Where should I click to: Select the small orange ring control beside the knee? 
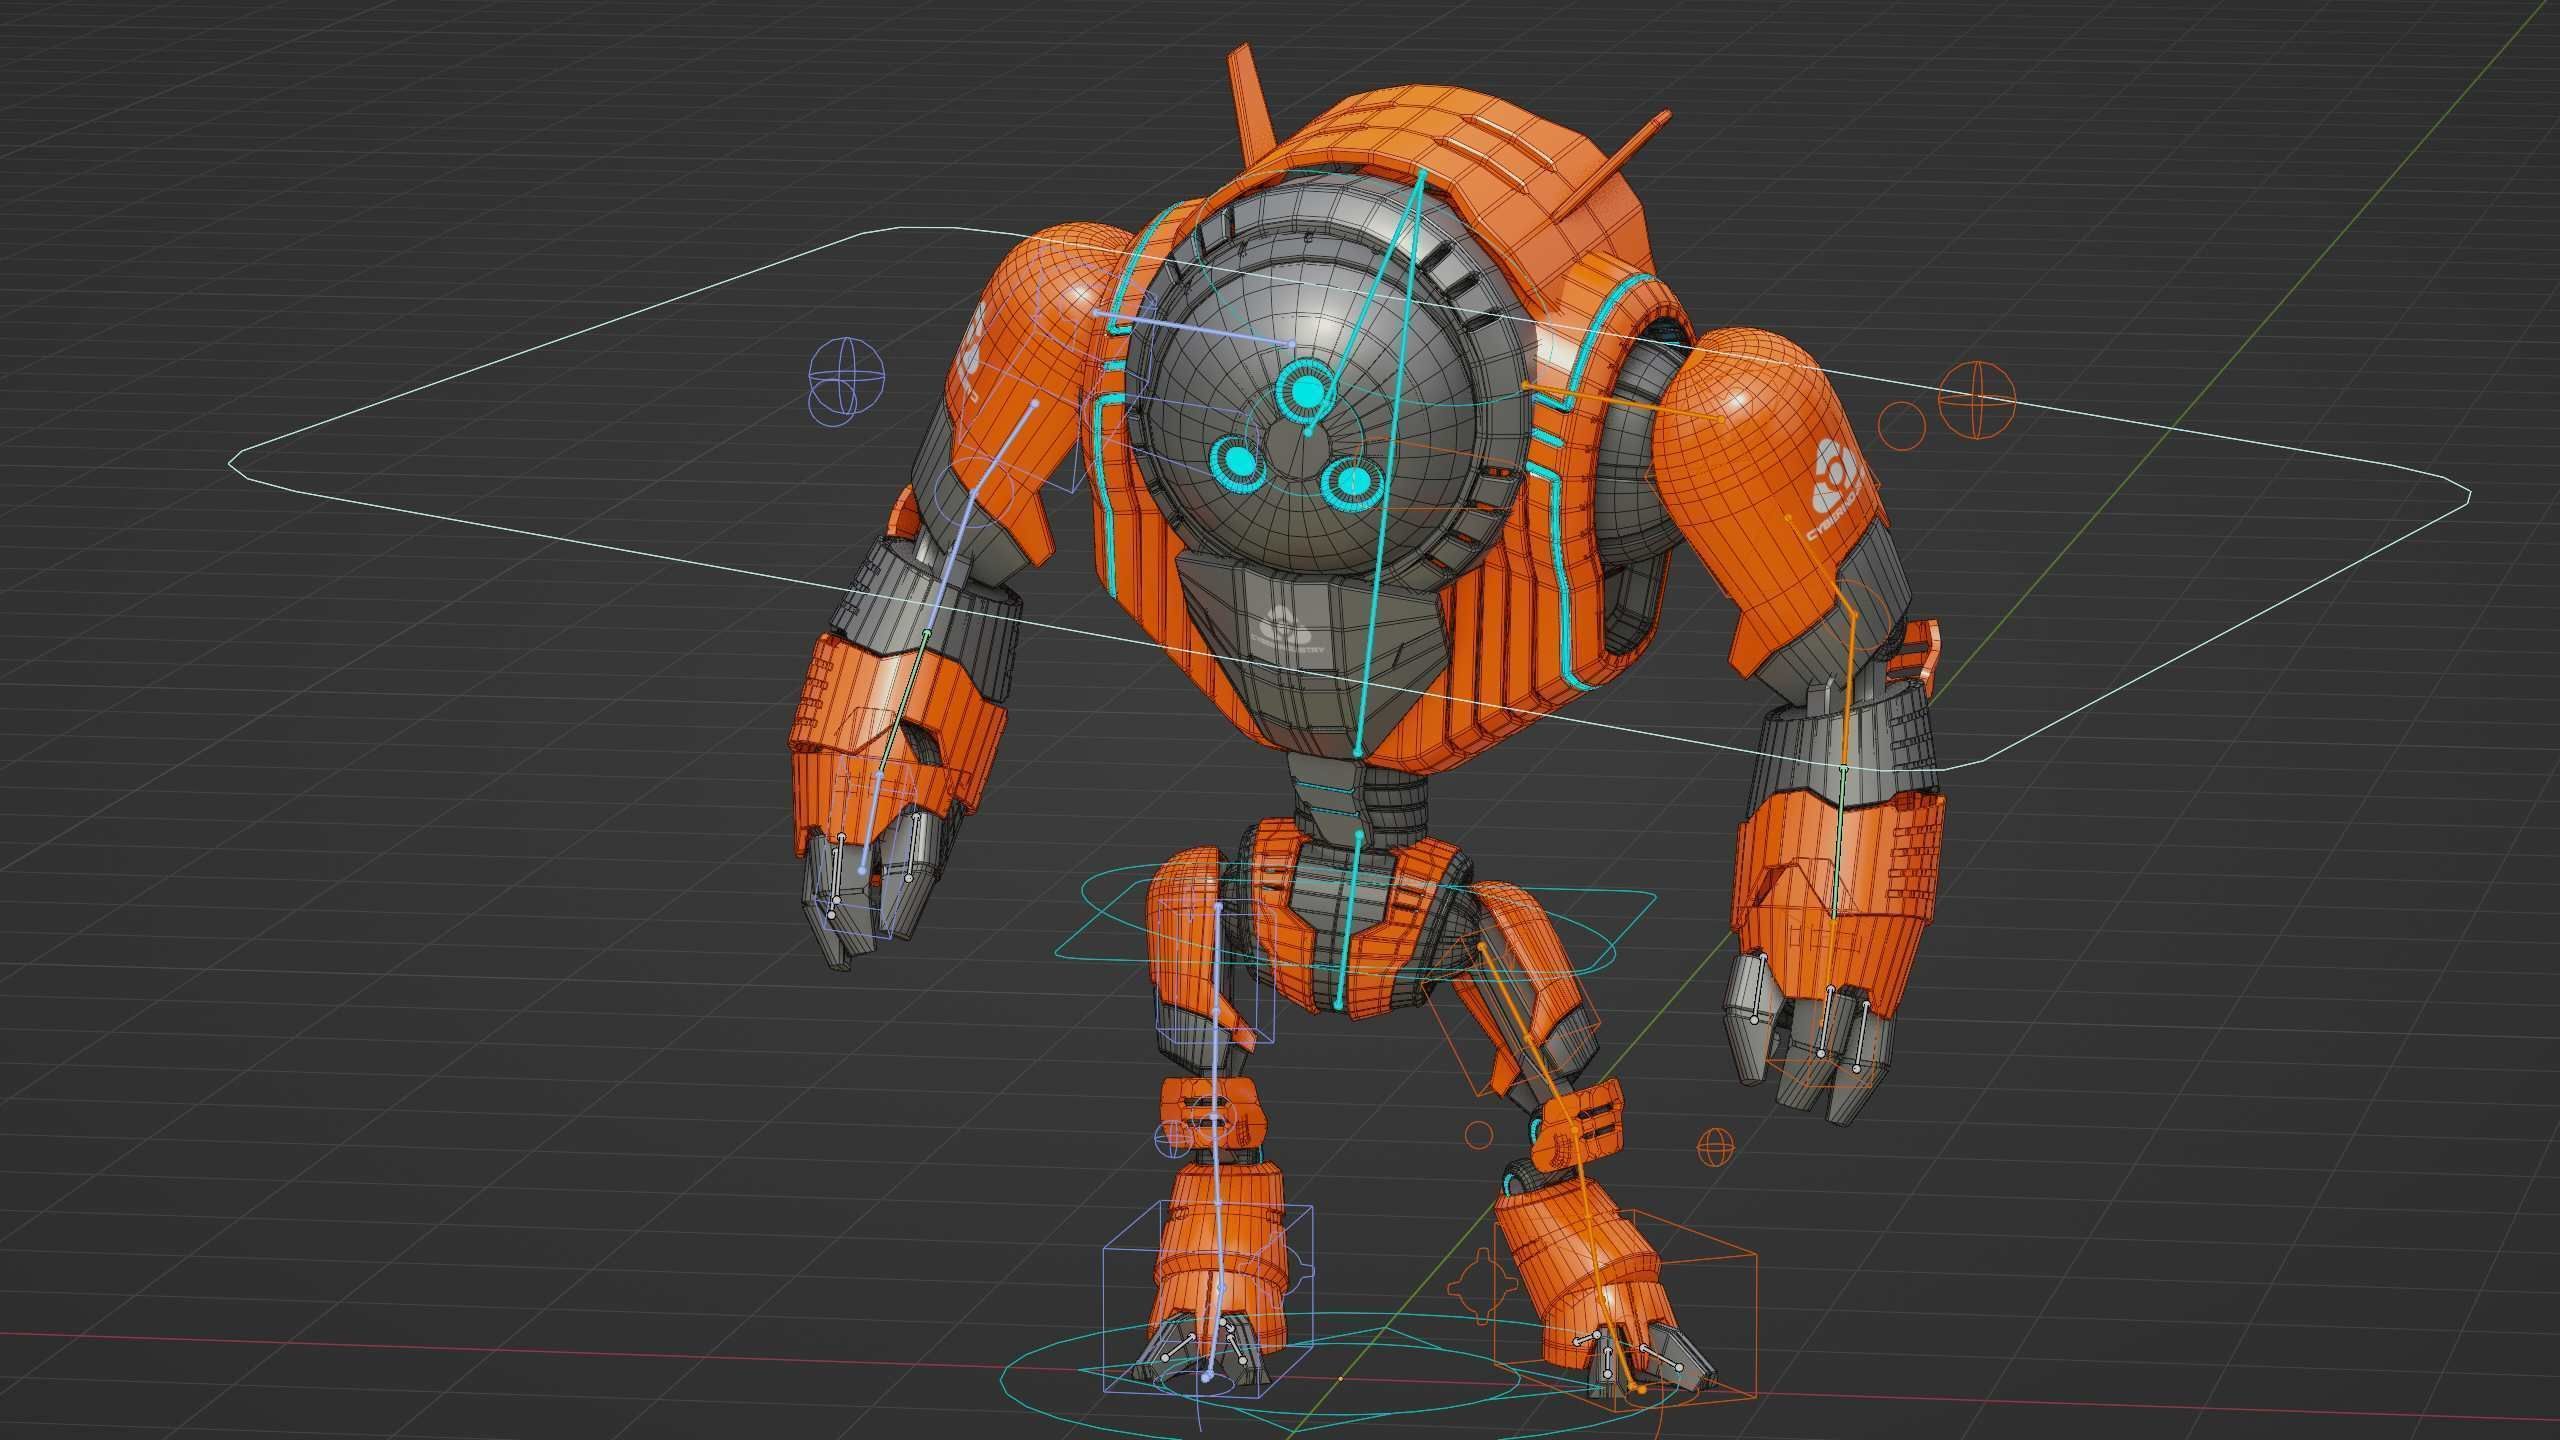point(1479,1134)
